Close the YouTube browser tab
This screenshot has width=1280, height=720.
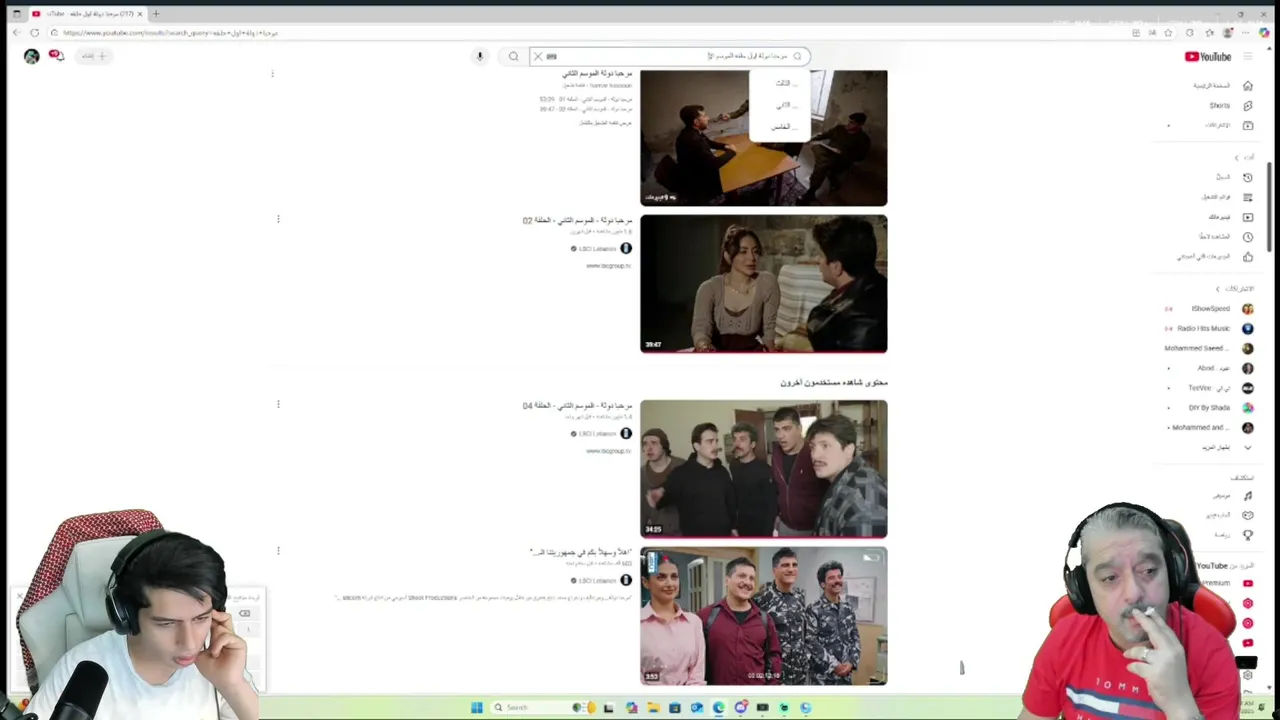(x=140, y=14)
